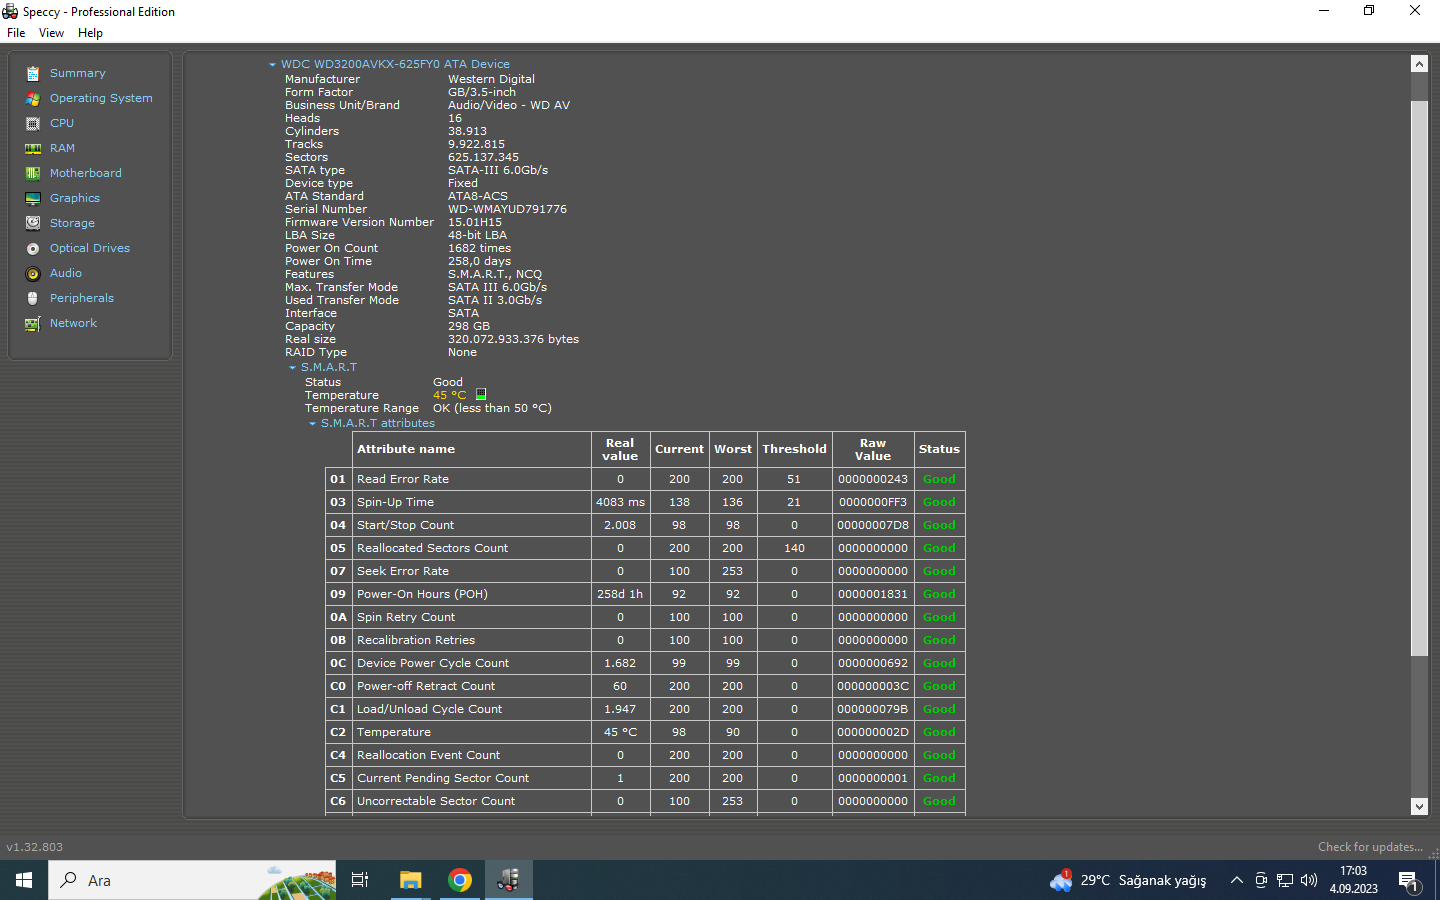Collapse the WDC WD3200AVKX-625FY0 ATA Device node
Image resolution: width=1440 pixels, height=900 pixels.
272,64
